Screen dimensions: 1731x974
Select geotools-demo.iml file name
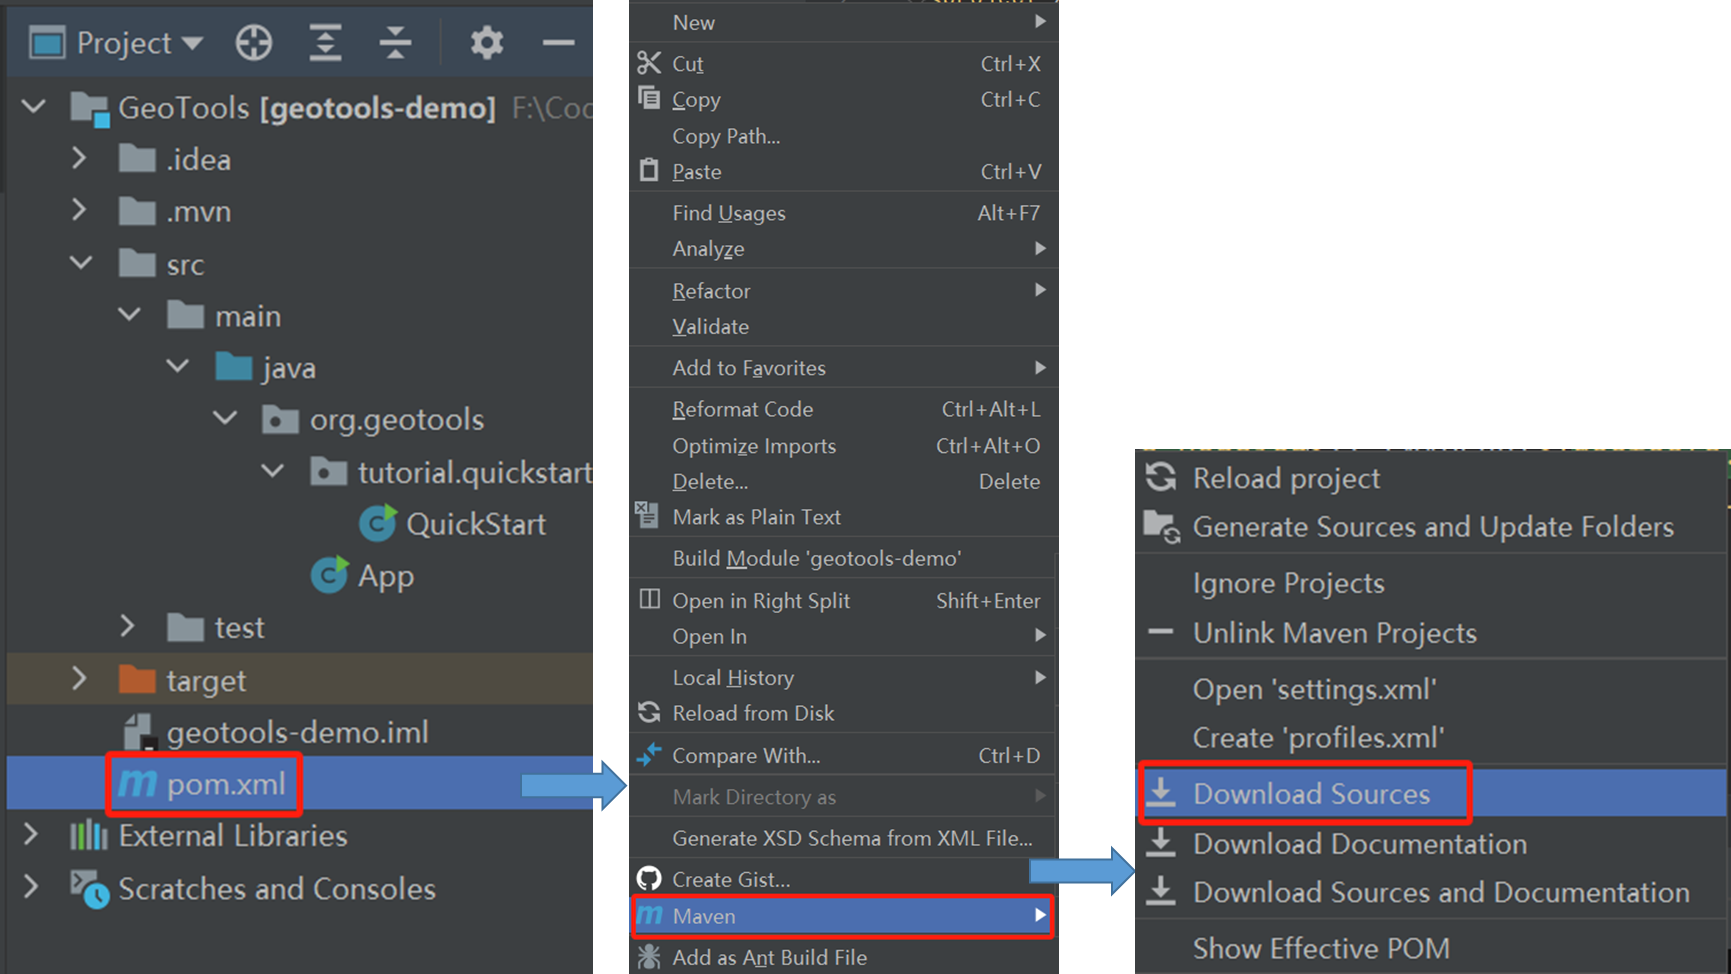pyautogui.click(x=297, y=732)
